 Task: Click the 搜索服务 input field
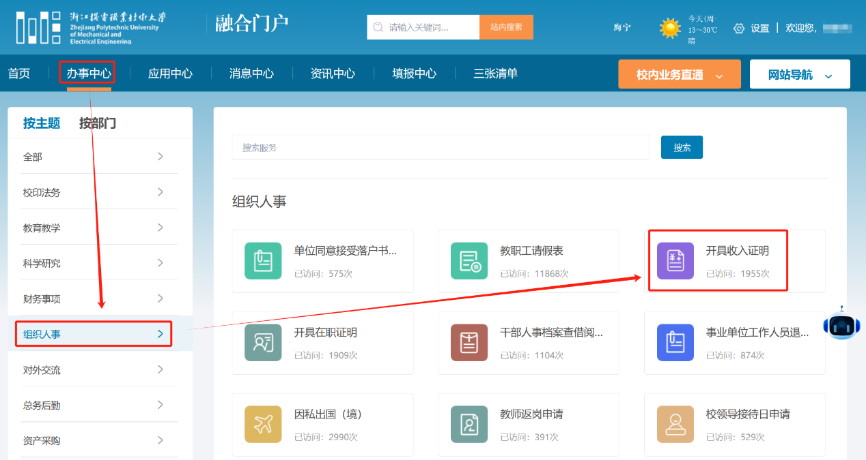click(440, 147)
